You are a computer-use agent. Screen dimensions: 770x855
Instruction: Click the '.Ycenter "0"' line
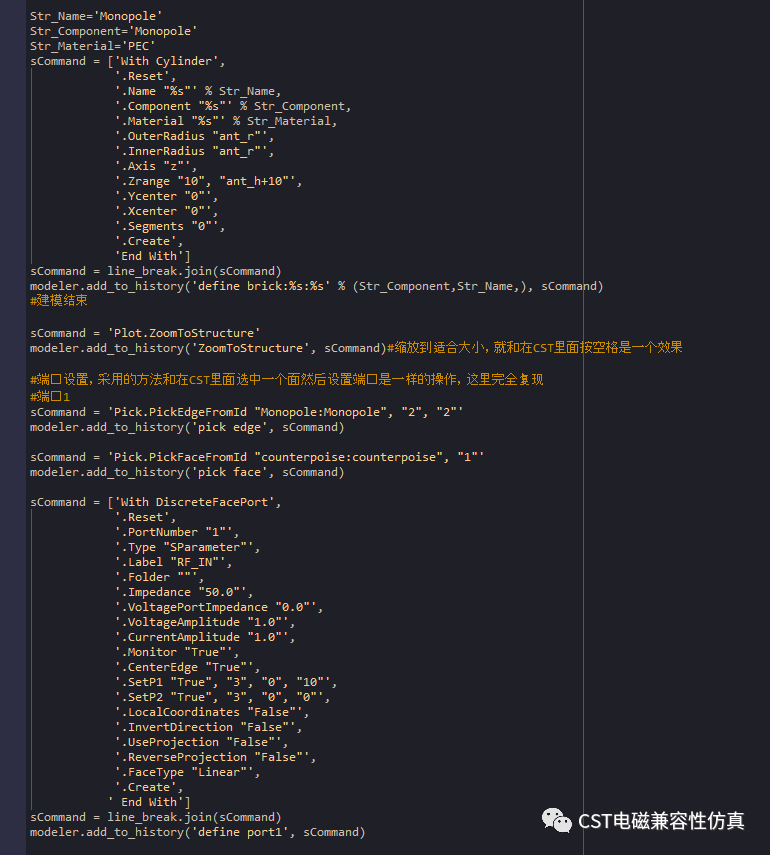click(166, 196)
